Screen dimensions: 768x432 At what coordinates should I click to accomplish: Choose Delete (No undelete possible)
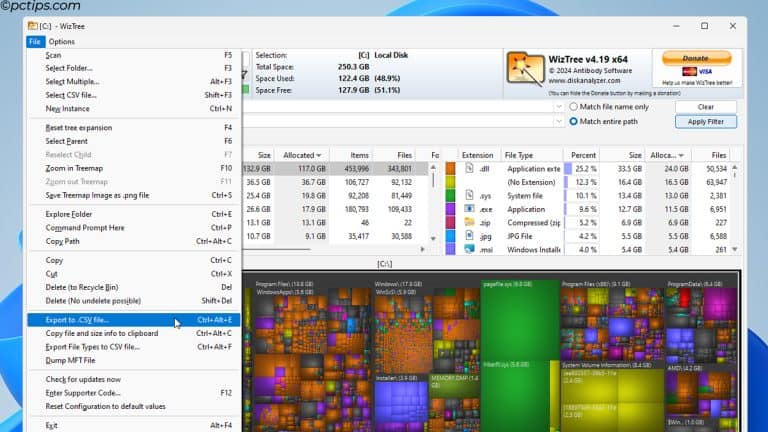(134, 301)
